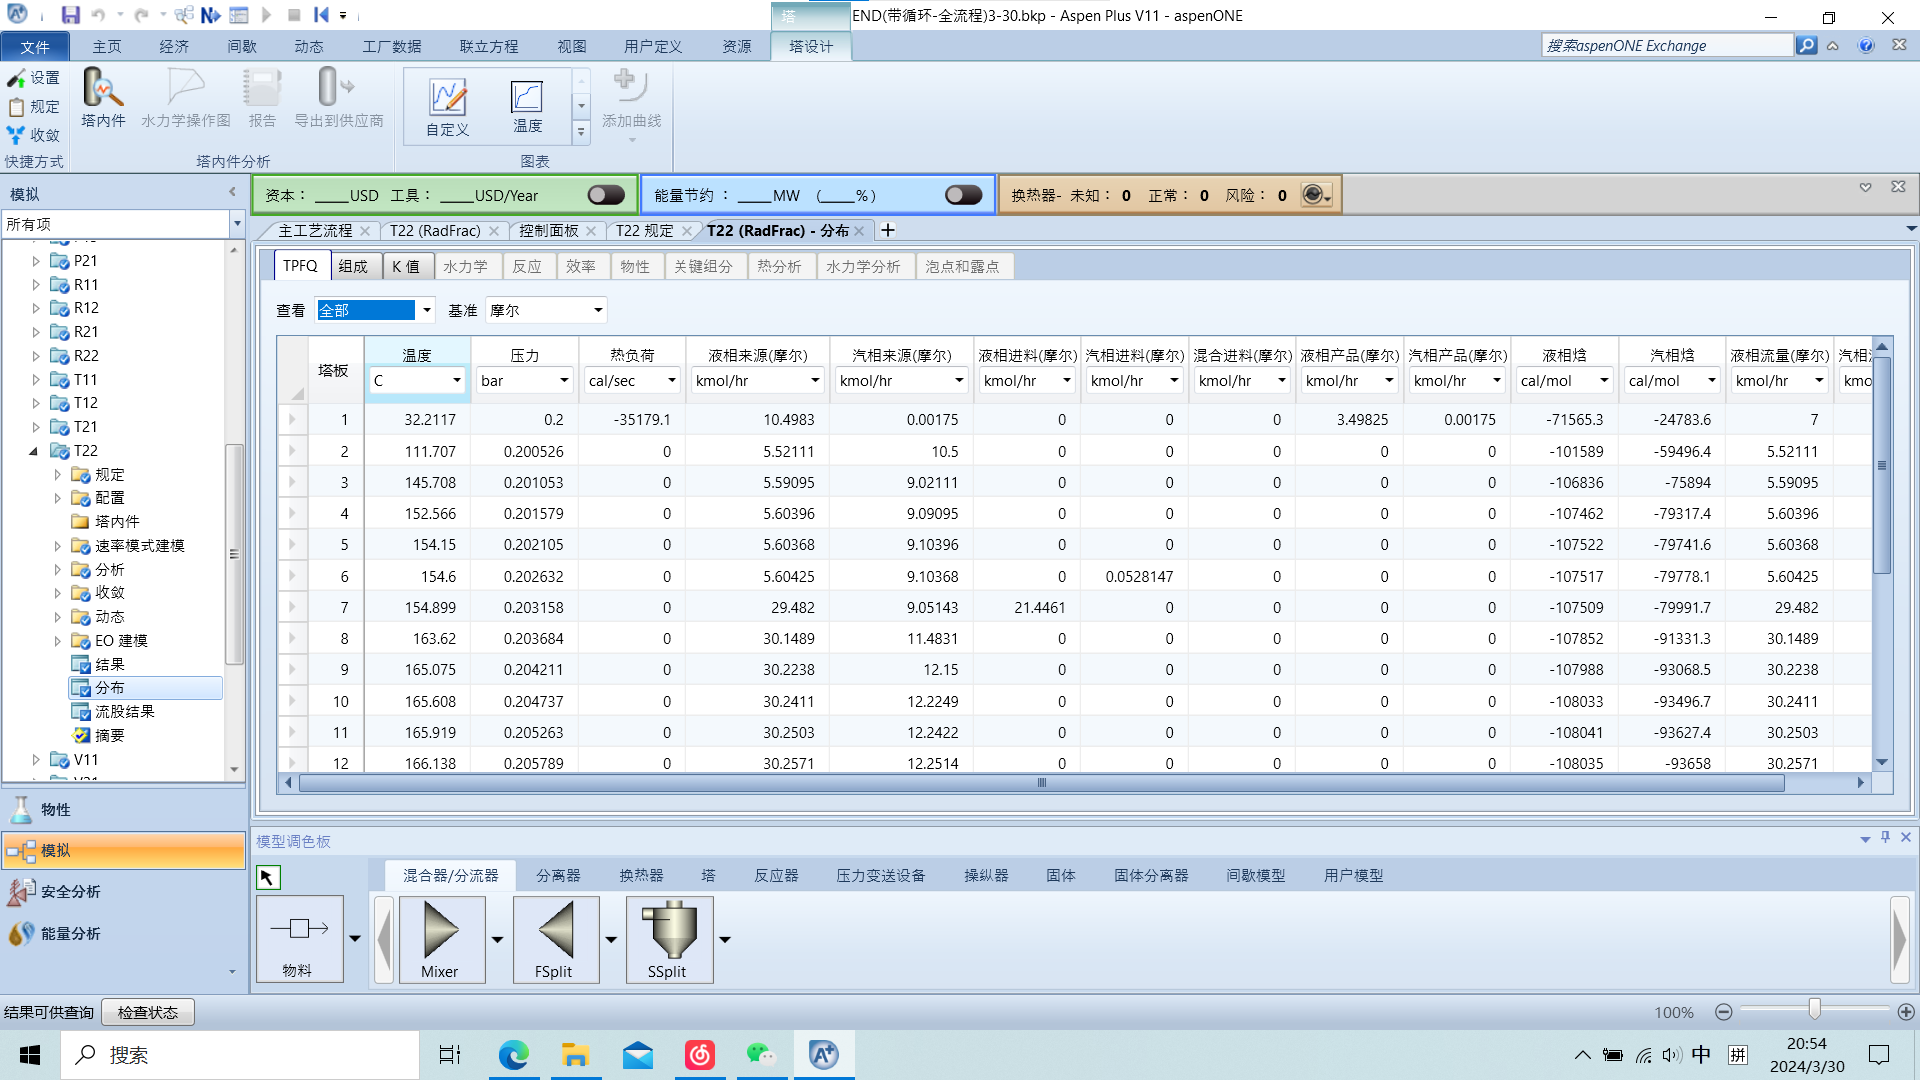Click the 设置 setup shortcut
Viewport: 1920px width, 1080px height.
(34, 78)
